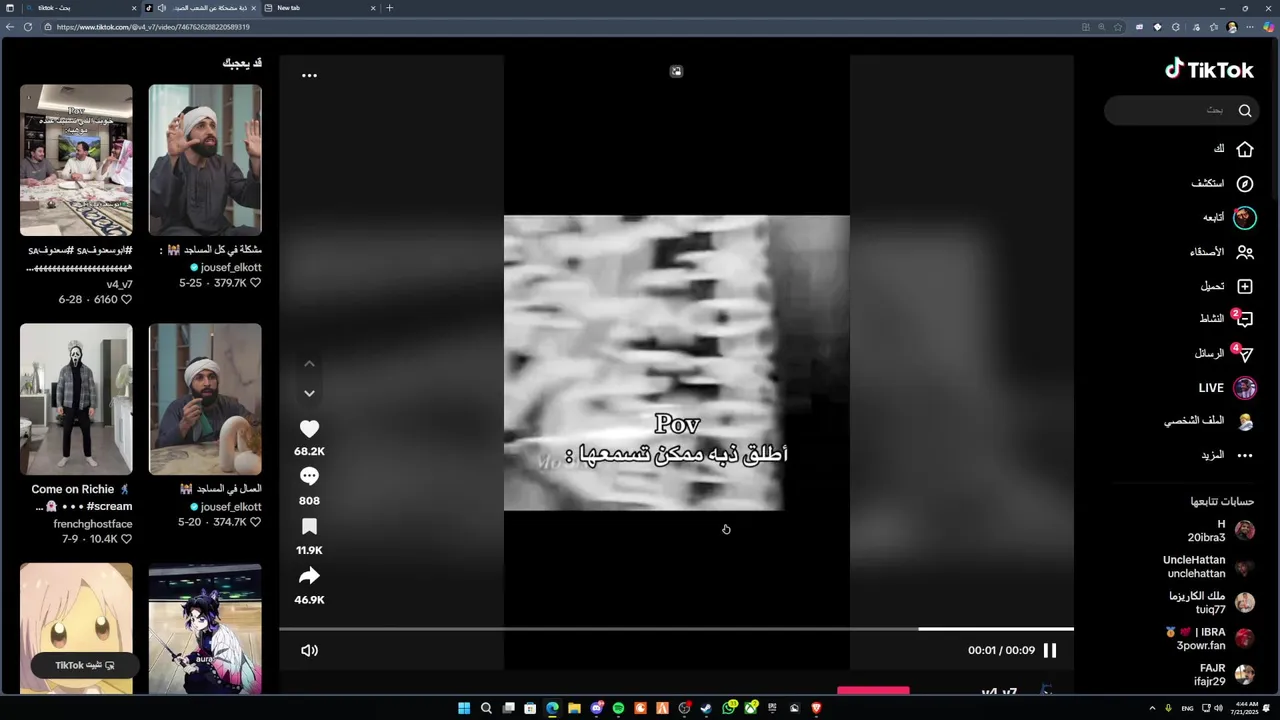Open followed account ifajr29

click(1222, 675)
